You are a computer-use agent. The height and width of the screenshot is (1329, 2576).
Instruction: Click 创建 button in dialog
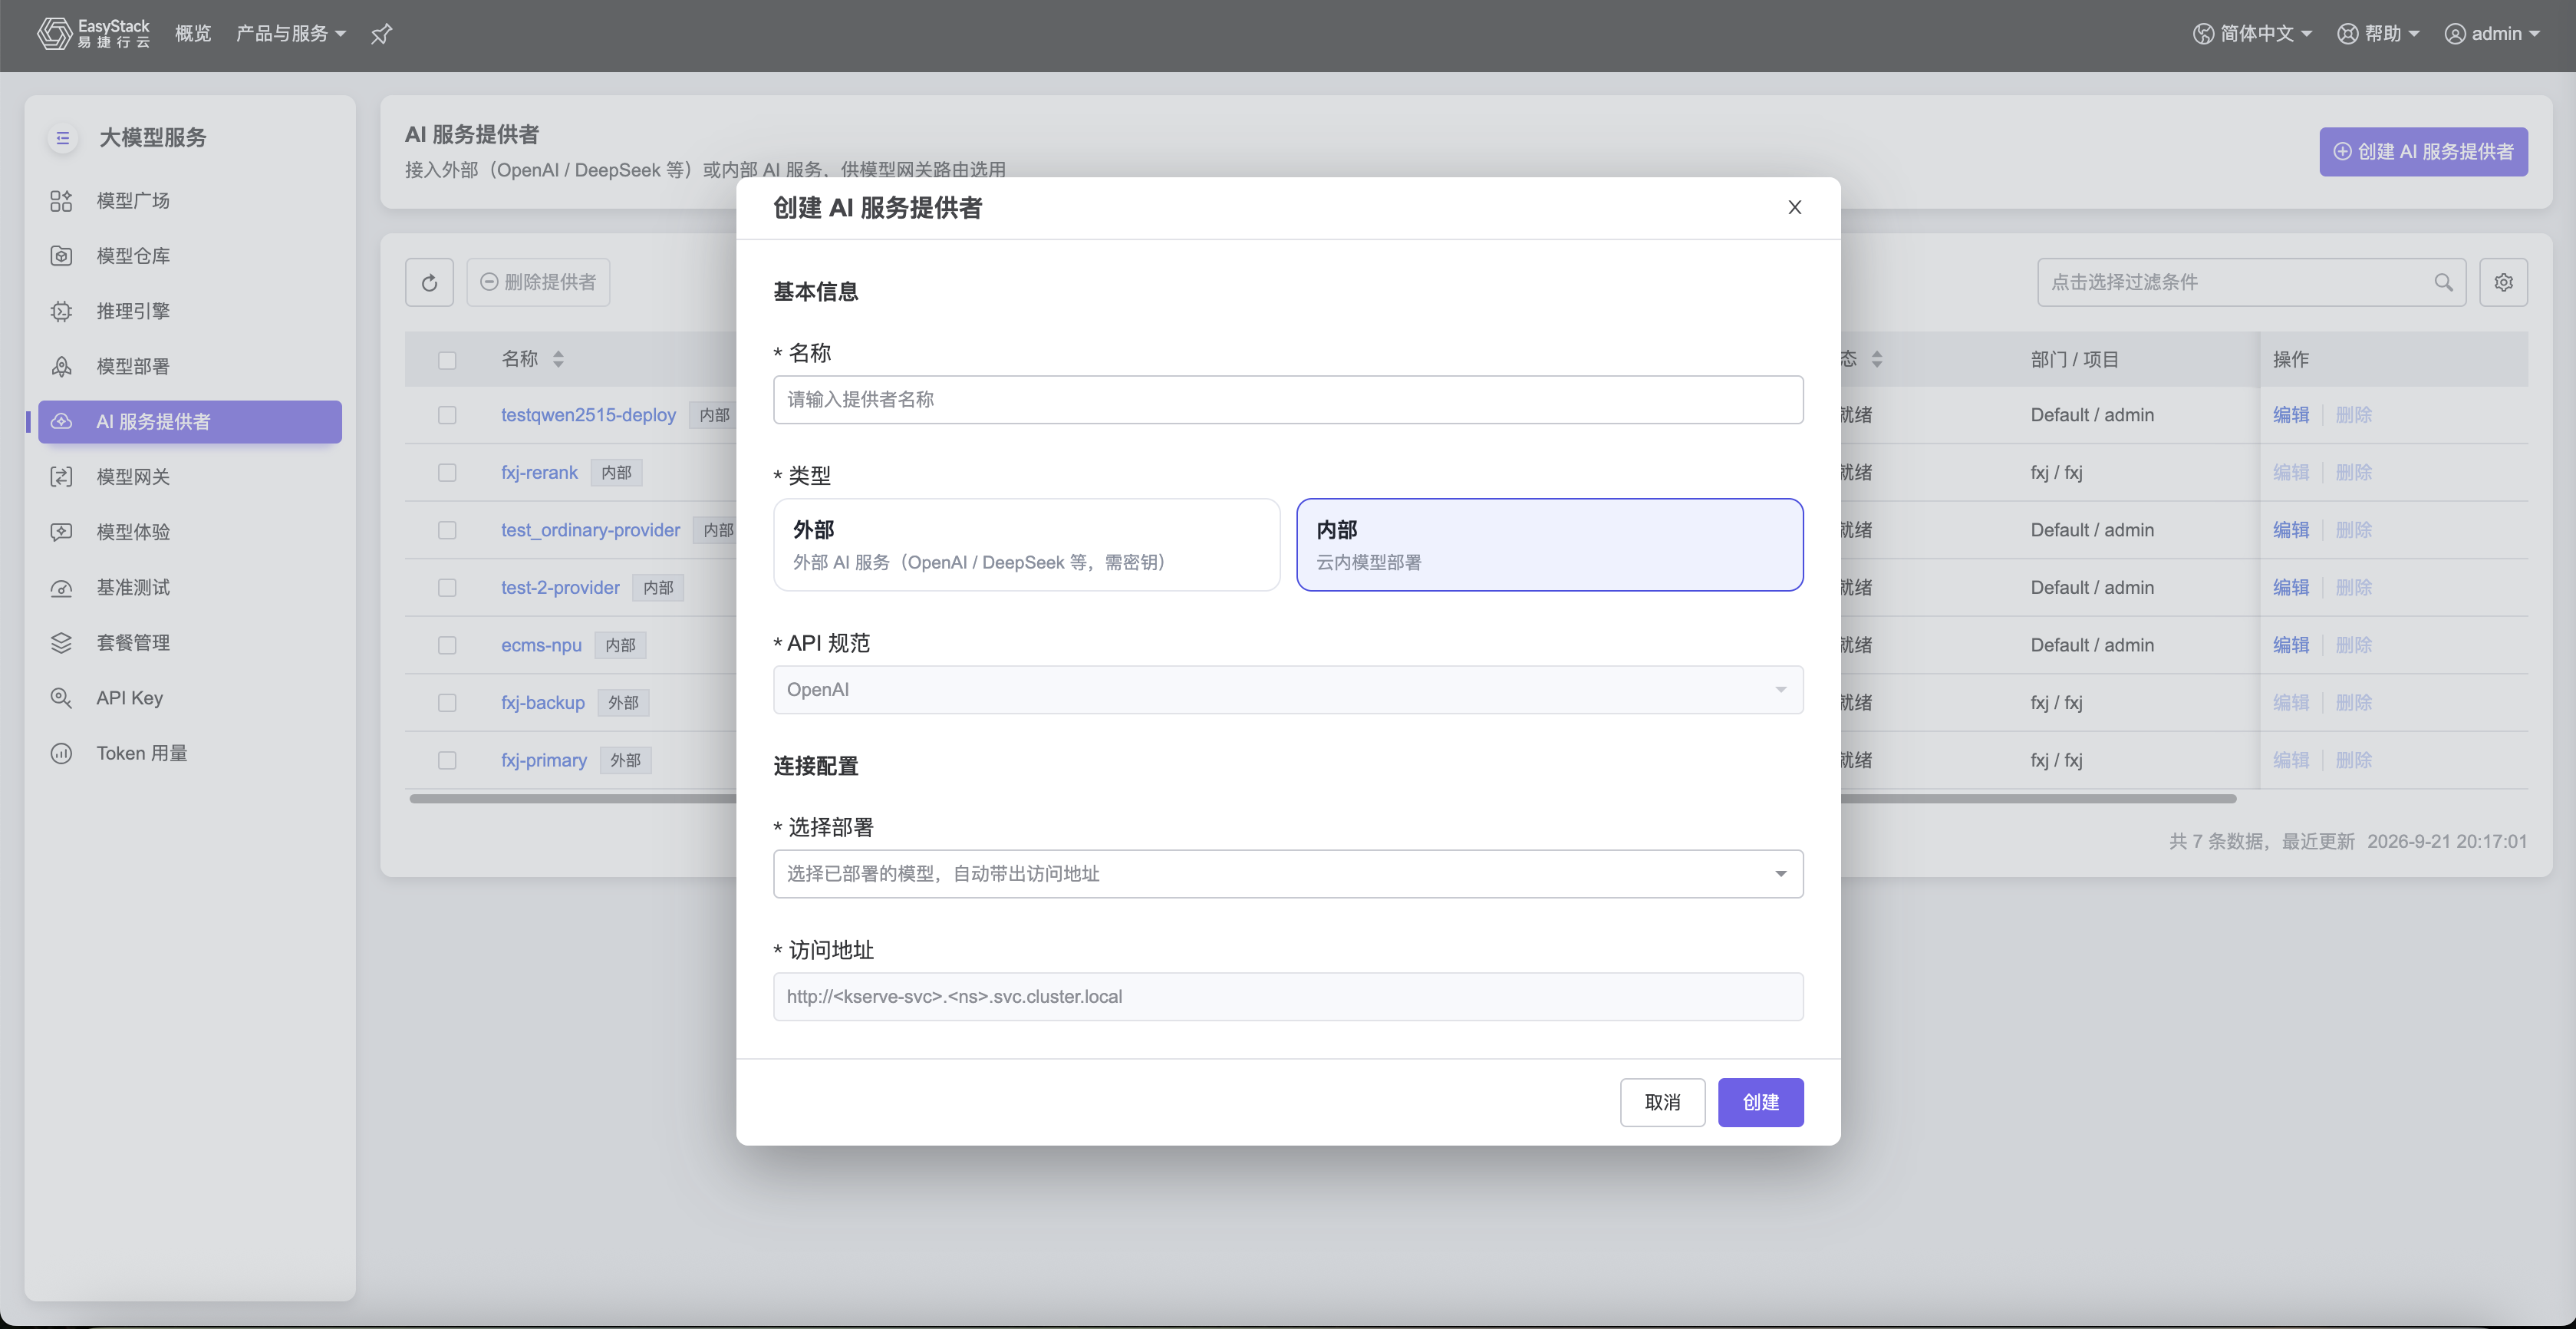coord(1760,1102)
